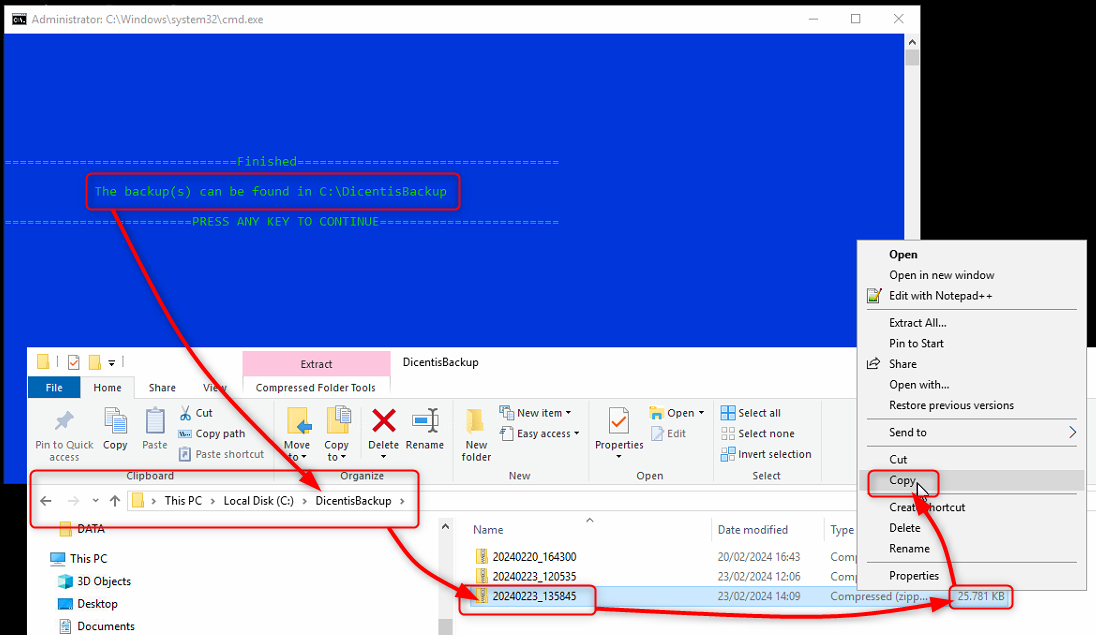Click This PC breadcrumb
Viewport: 1096px width, 635px height.
[x=183, y=501]
